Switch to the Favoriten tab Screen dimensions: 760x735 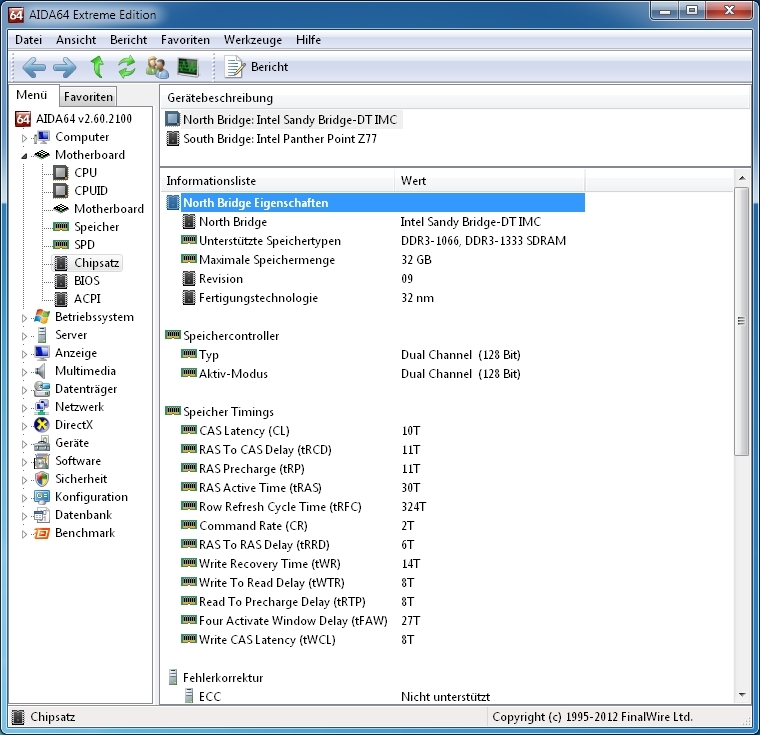89,97
